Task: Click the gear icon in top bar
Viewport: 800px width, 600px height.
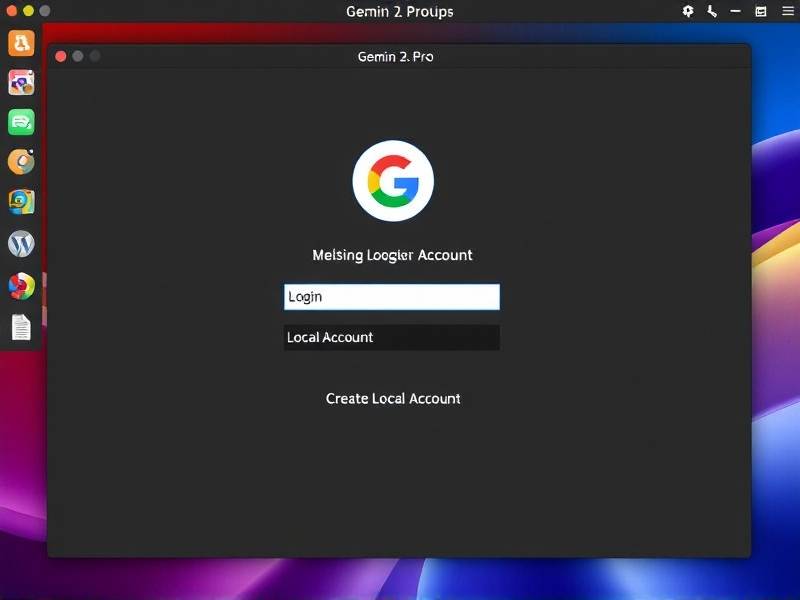Action: click(x=688, y=11)
